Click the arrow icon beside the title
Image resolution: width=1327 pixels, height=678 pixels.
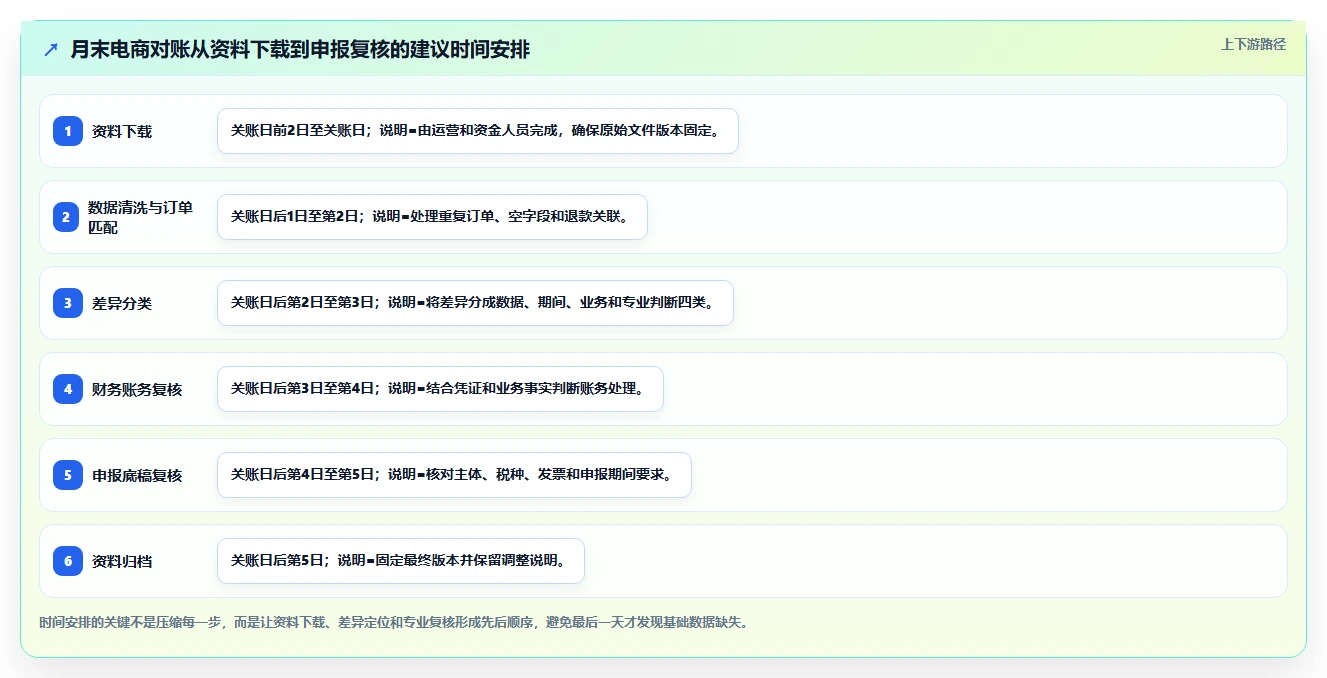coord(51,49)
